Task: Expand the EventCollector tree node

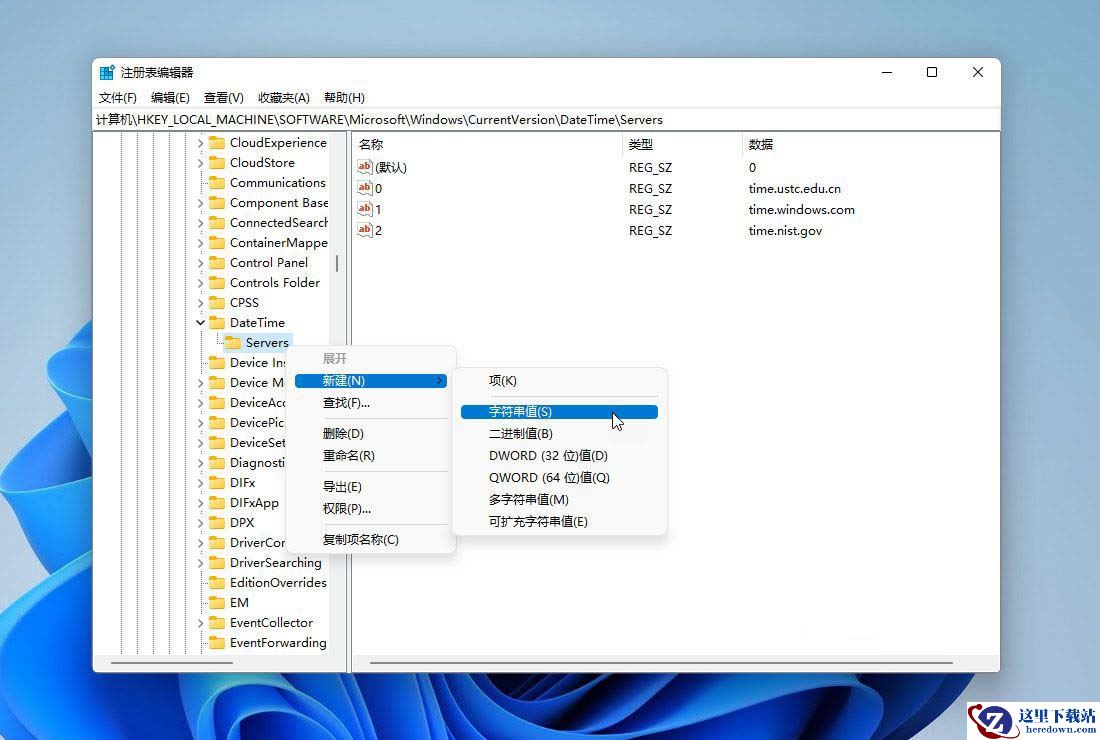Action: coord(201,623)
